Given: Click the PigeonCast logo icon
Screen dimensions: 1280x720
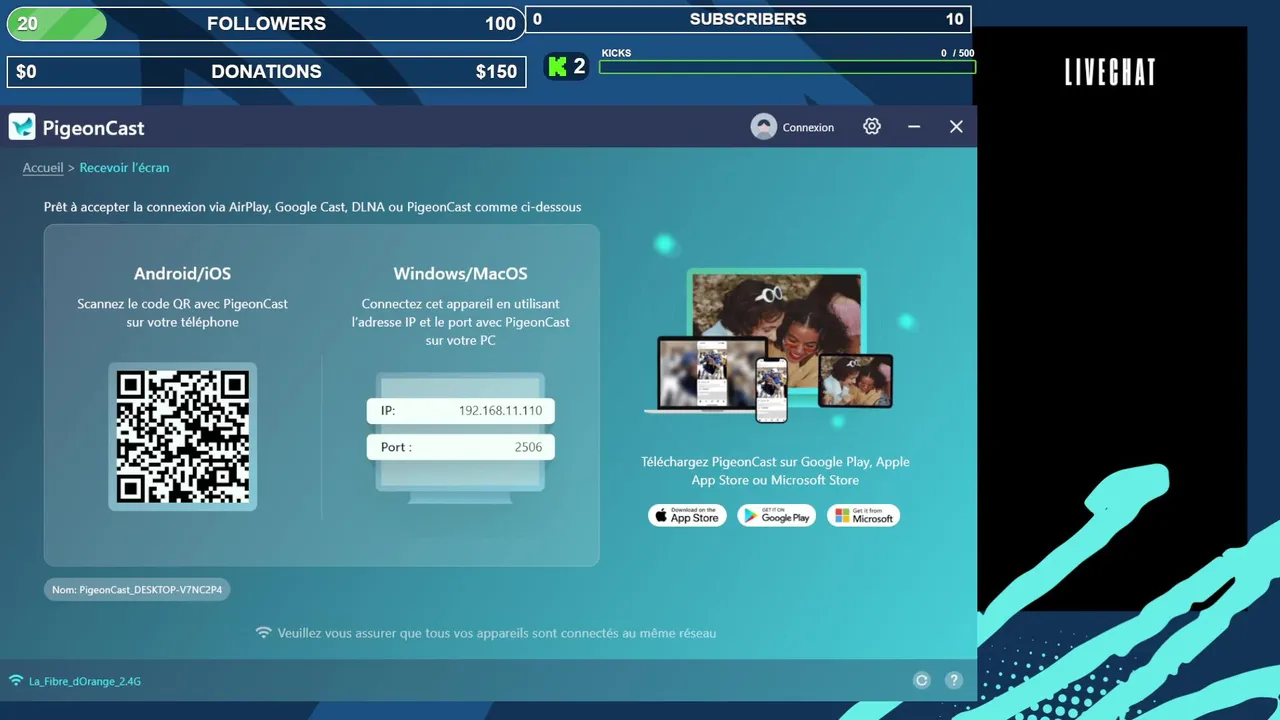Looking at the screenshot, I should coord(22,127).
